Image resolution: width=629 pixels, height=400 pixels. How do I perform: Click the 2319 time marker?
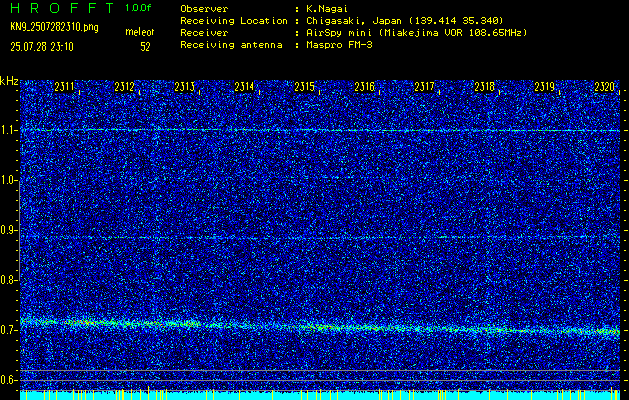pyautogui.click(x=544, y=87)
